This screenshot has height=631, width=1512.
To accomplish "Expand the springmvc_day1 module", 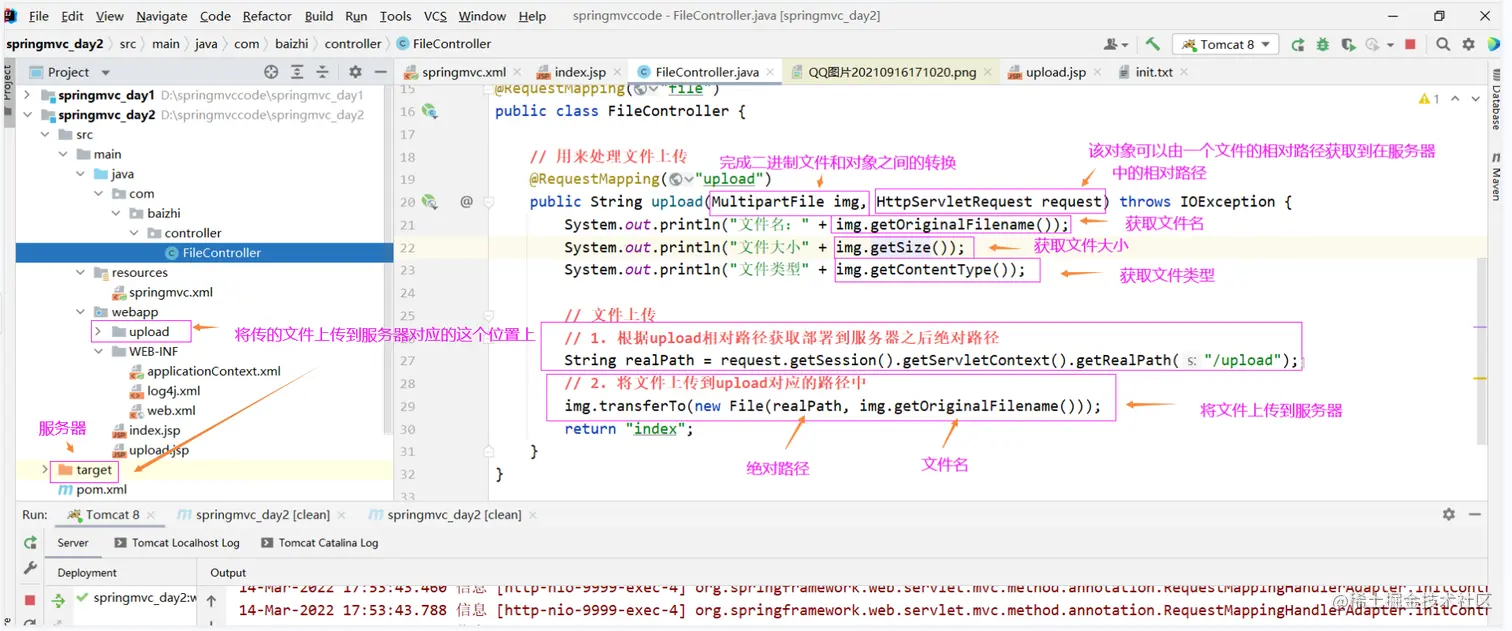I will tap(27, 95).
